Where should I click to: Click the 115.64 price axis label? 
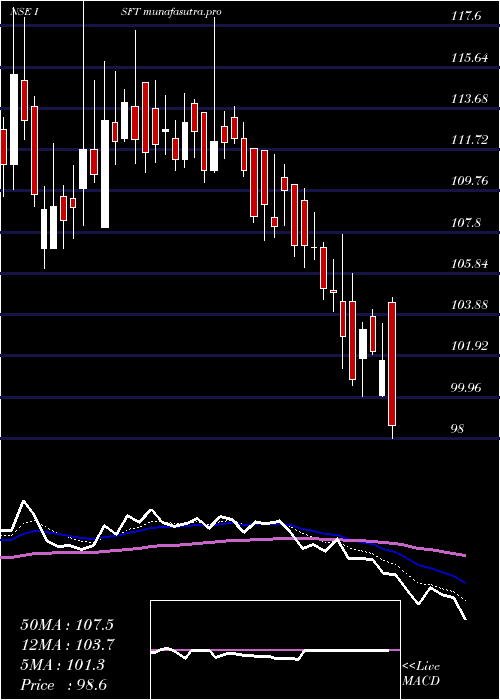[x=470, y=58]
